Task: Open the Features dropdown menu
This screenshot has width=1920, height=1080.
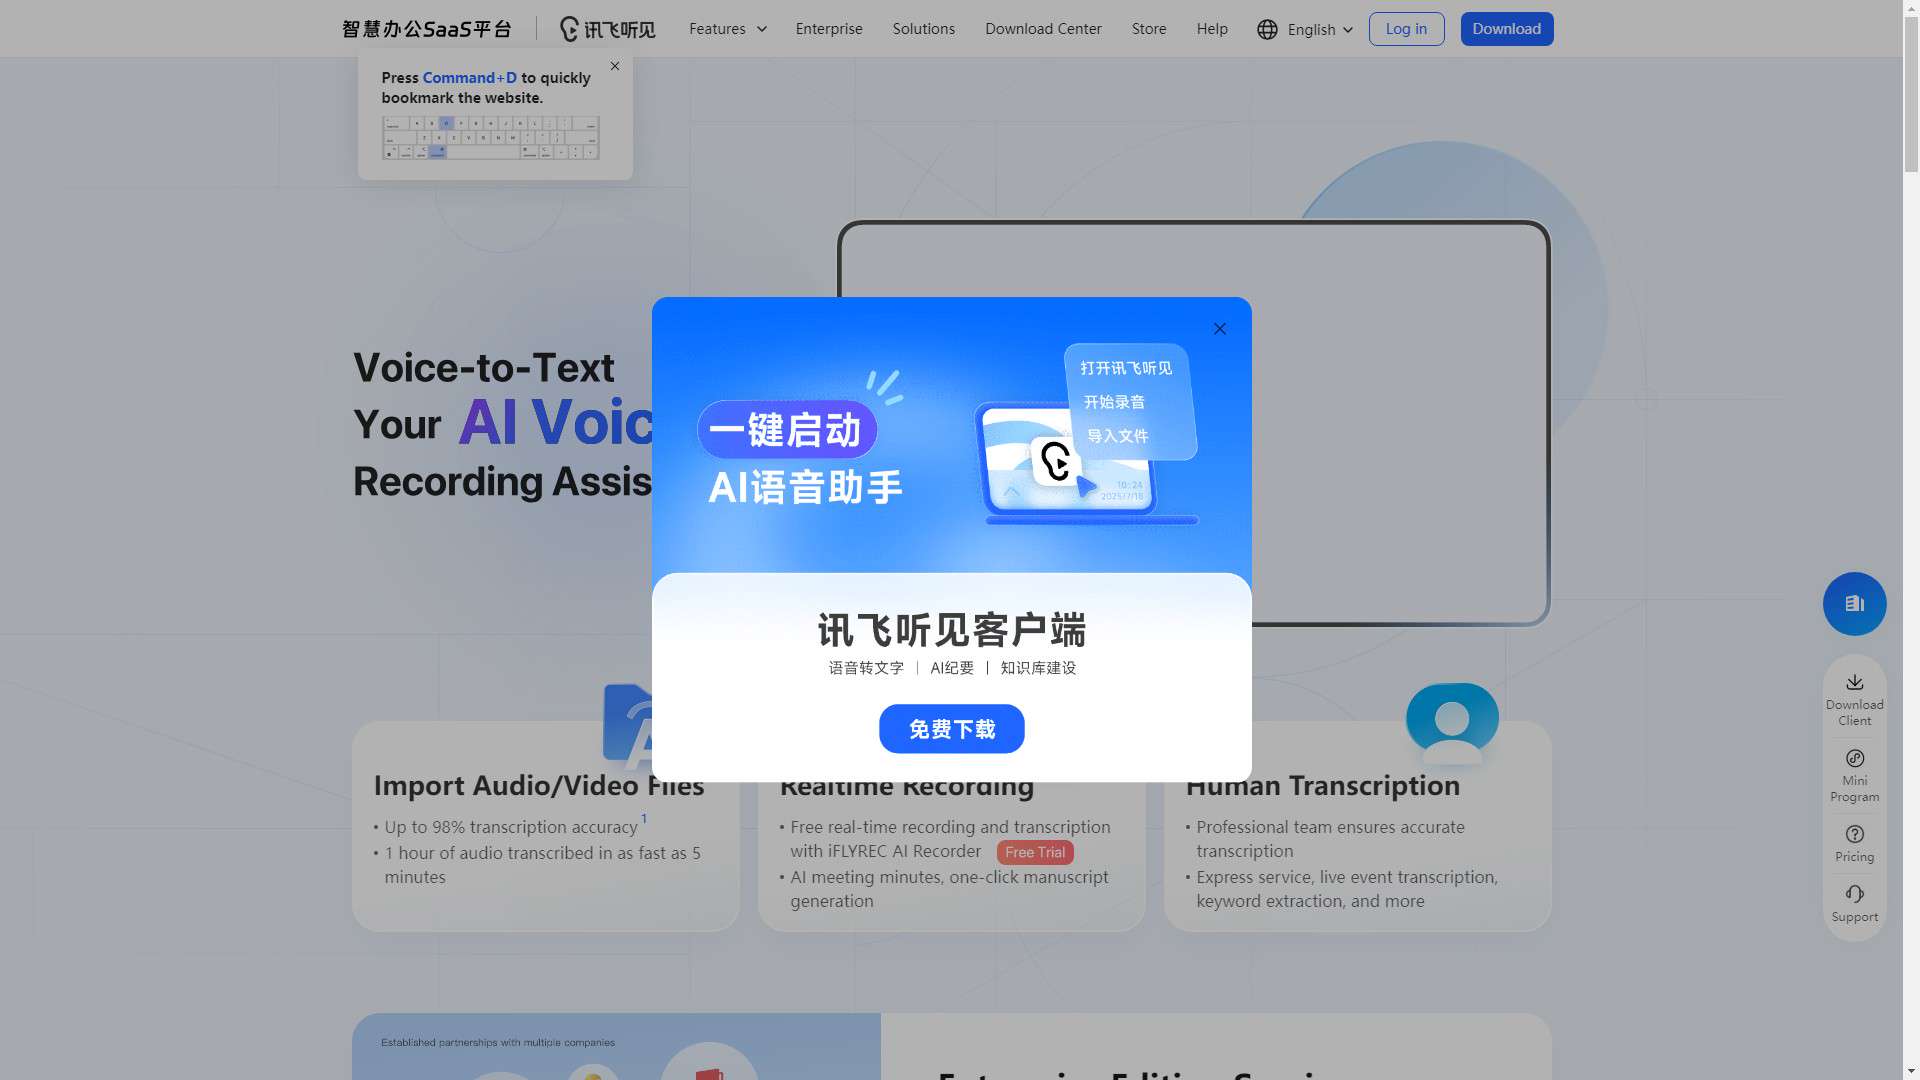Action: 728,29
